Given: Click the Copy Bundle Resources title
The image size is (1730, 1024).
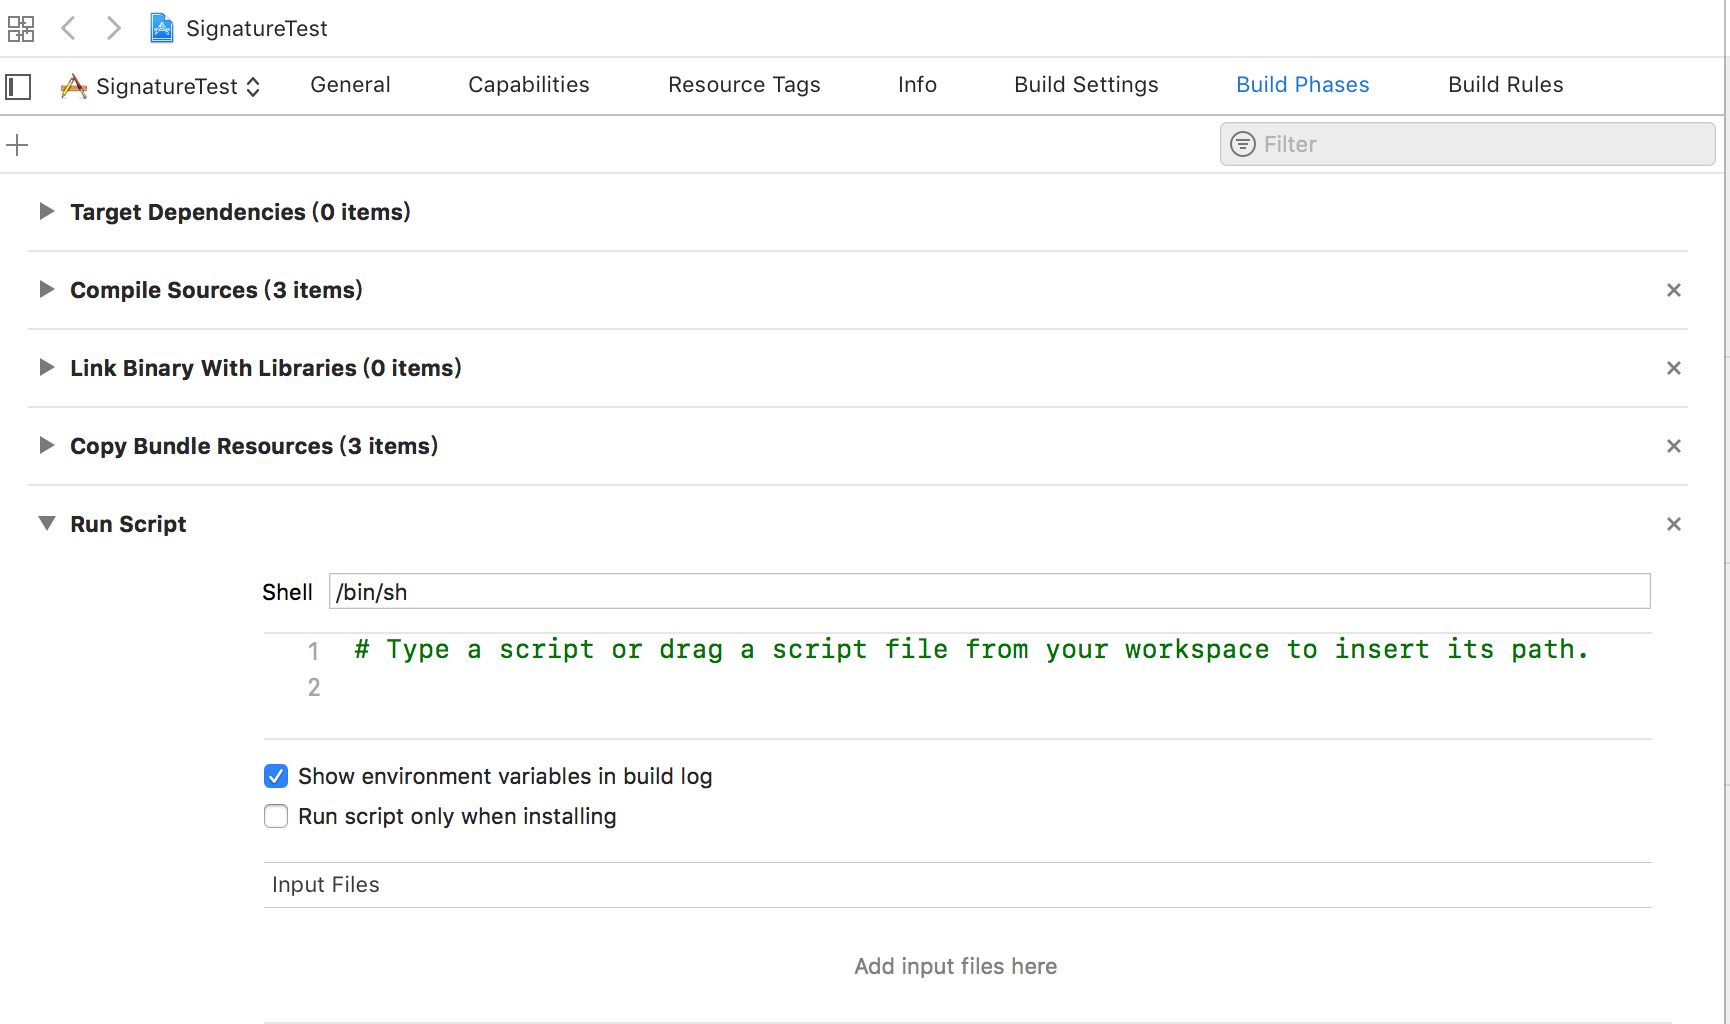Looking at the screenshot, I should click(254, 446).
